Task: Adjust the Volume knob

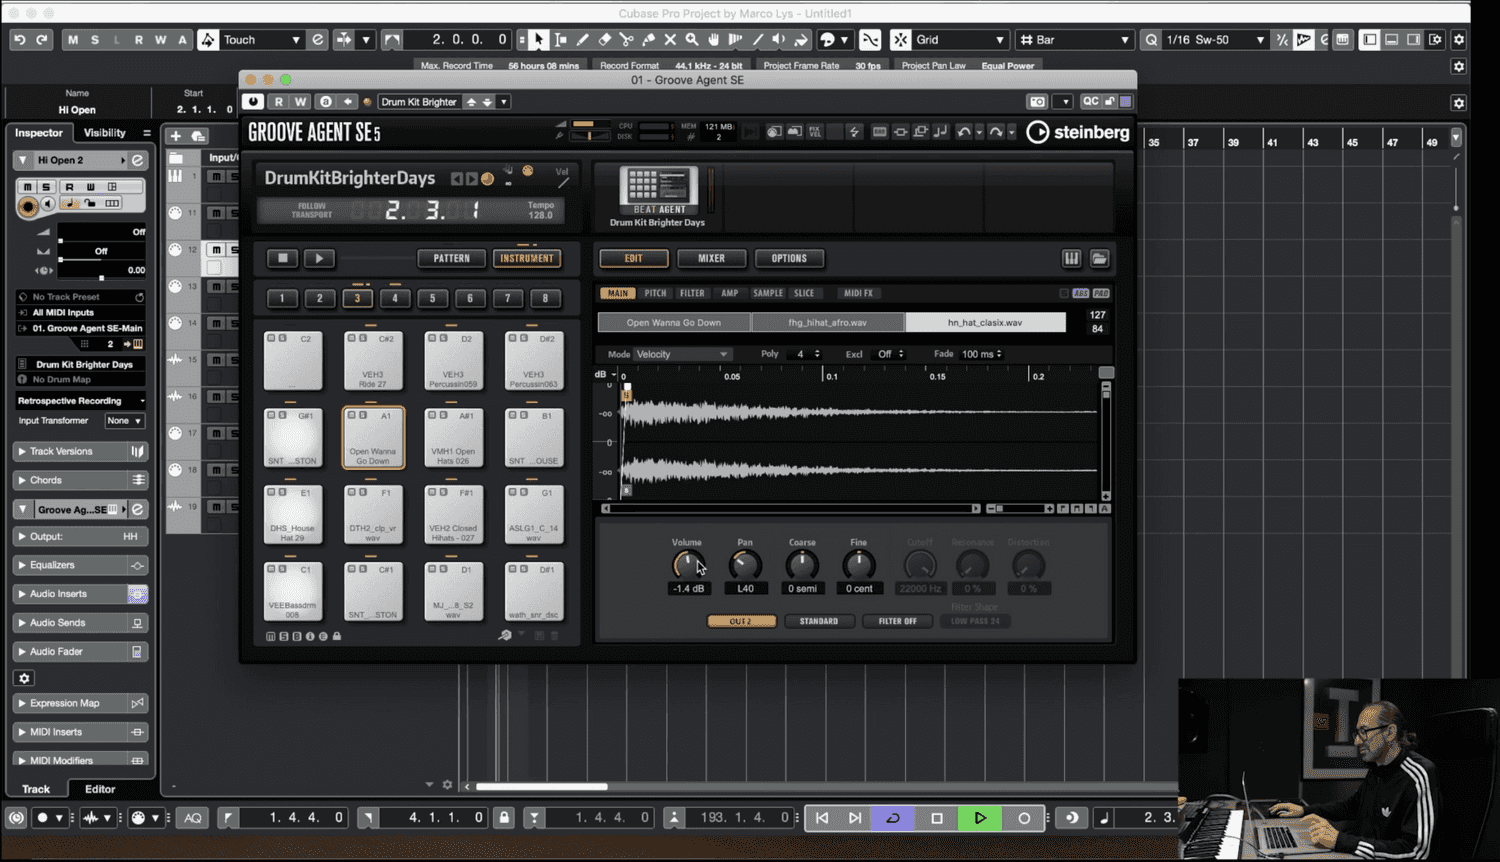Action: coord(687,565)
